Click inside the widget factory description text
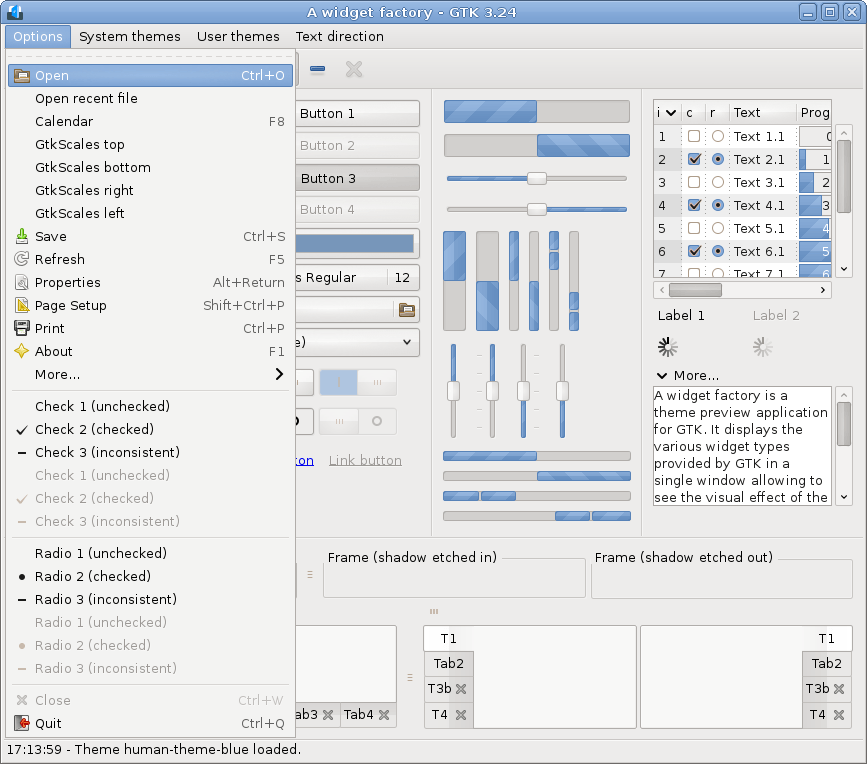 tap(741, 446)
